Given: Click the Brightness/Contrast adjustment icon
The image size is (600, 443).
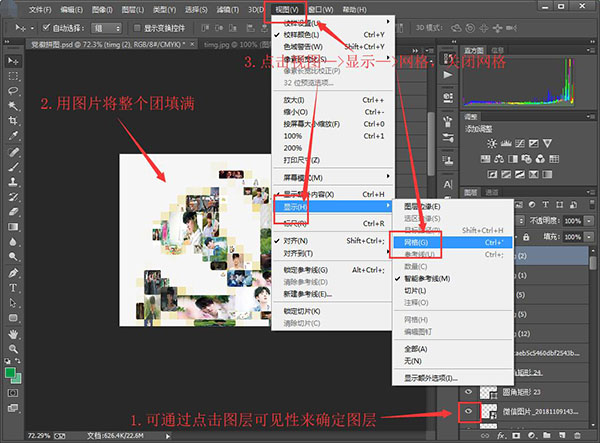Looking at the screenshot, I should coord(492,143).
